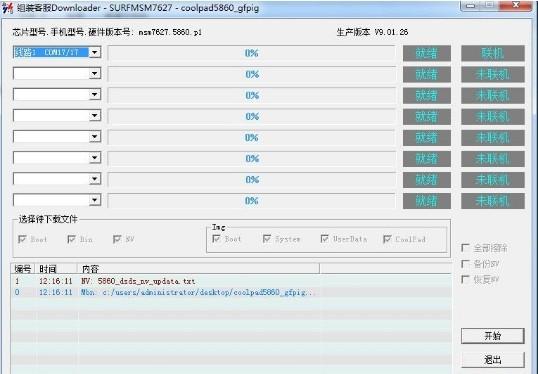Viewport: 538px width, 374px height.
Task: Expand the eighth row port combo box
Action: click(x=95, y=200)
